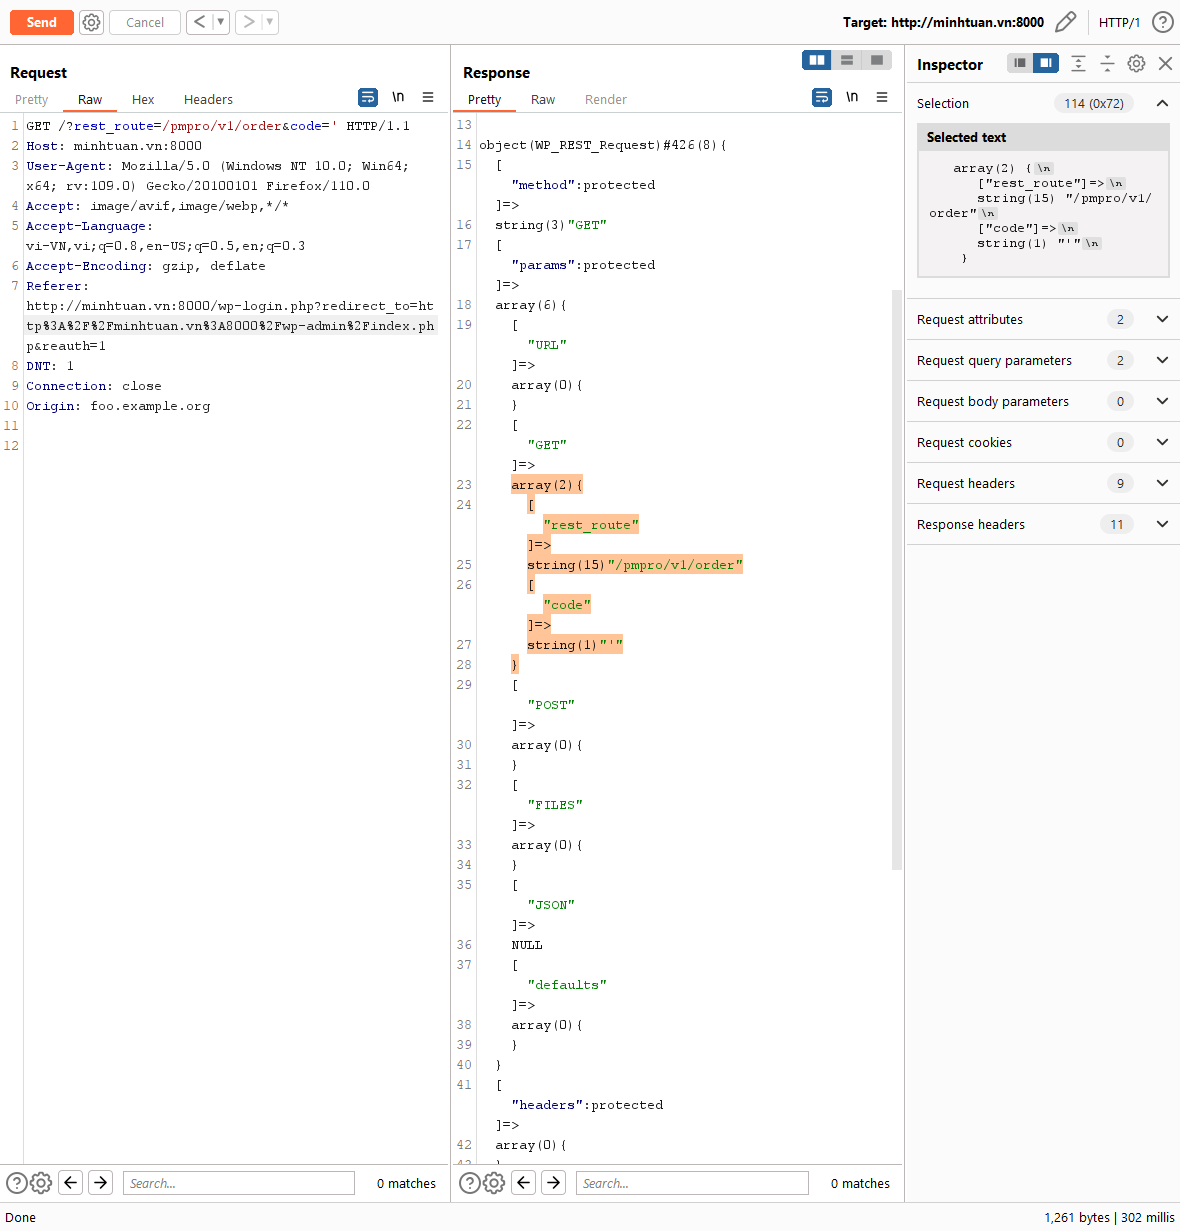
Task: Open Request search help icon
Action: click(x=17, y=1183)
